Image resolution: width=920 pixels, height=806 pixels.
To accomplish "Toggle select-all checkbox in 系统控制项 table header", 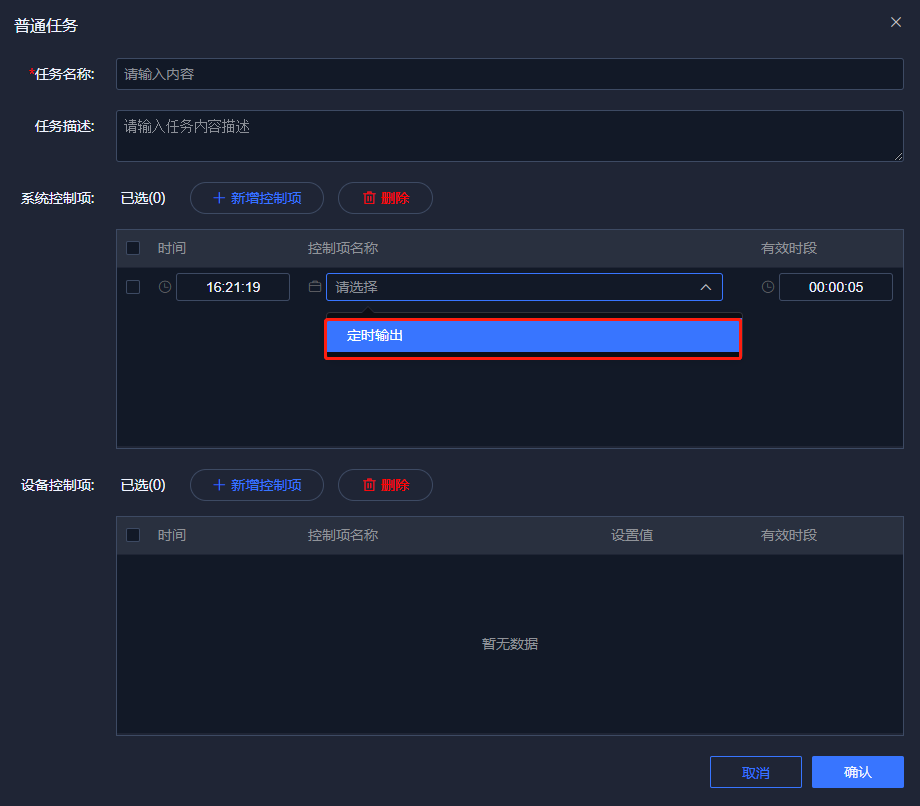I will pyautogui.click(x=133, y=248).
